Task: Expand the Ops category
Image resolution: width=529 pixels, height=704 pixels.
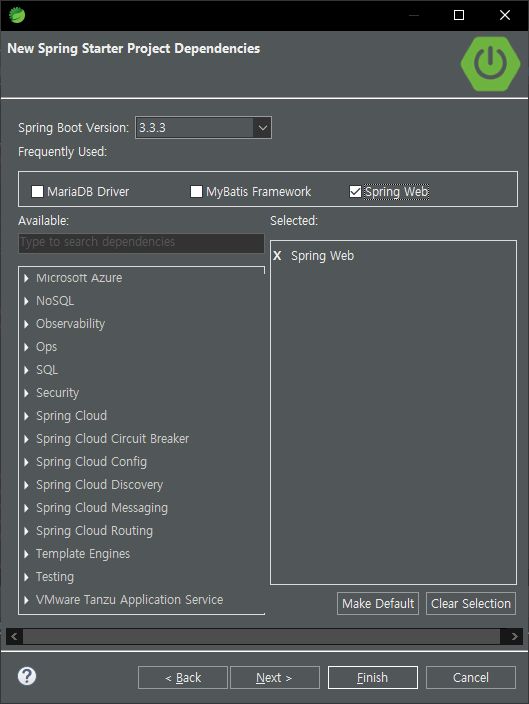Action: click(x=26, y=347)
